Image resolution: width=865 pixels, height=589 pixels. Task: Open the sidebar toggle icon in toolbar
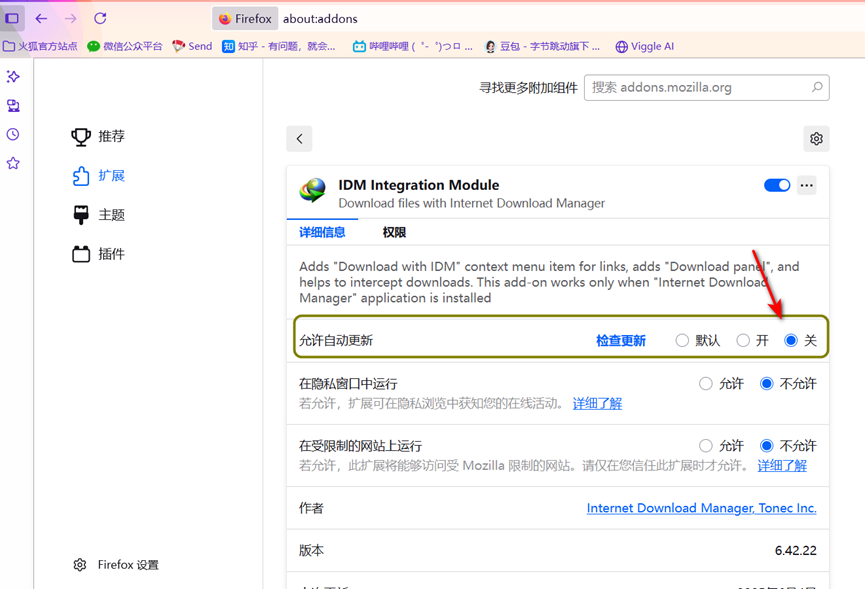click(x=12, y=19)
